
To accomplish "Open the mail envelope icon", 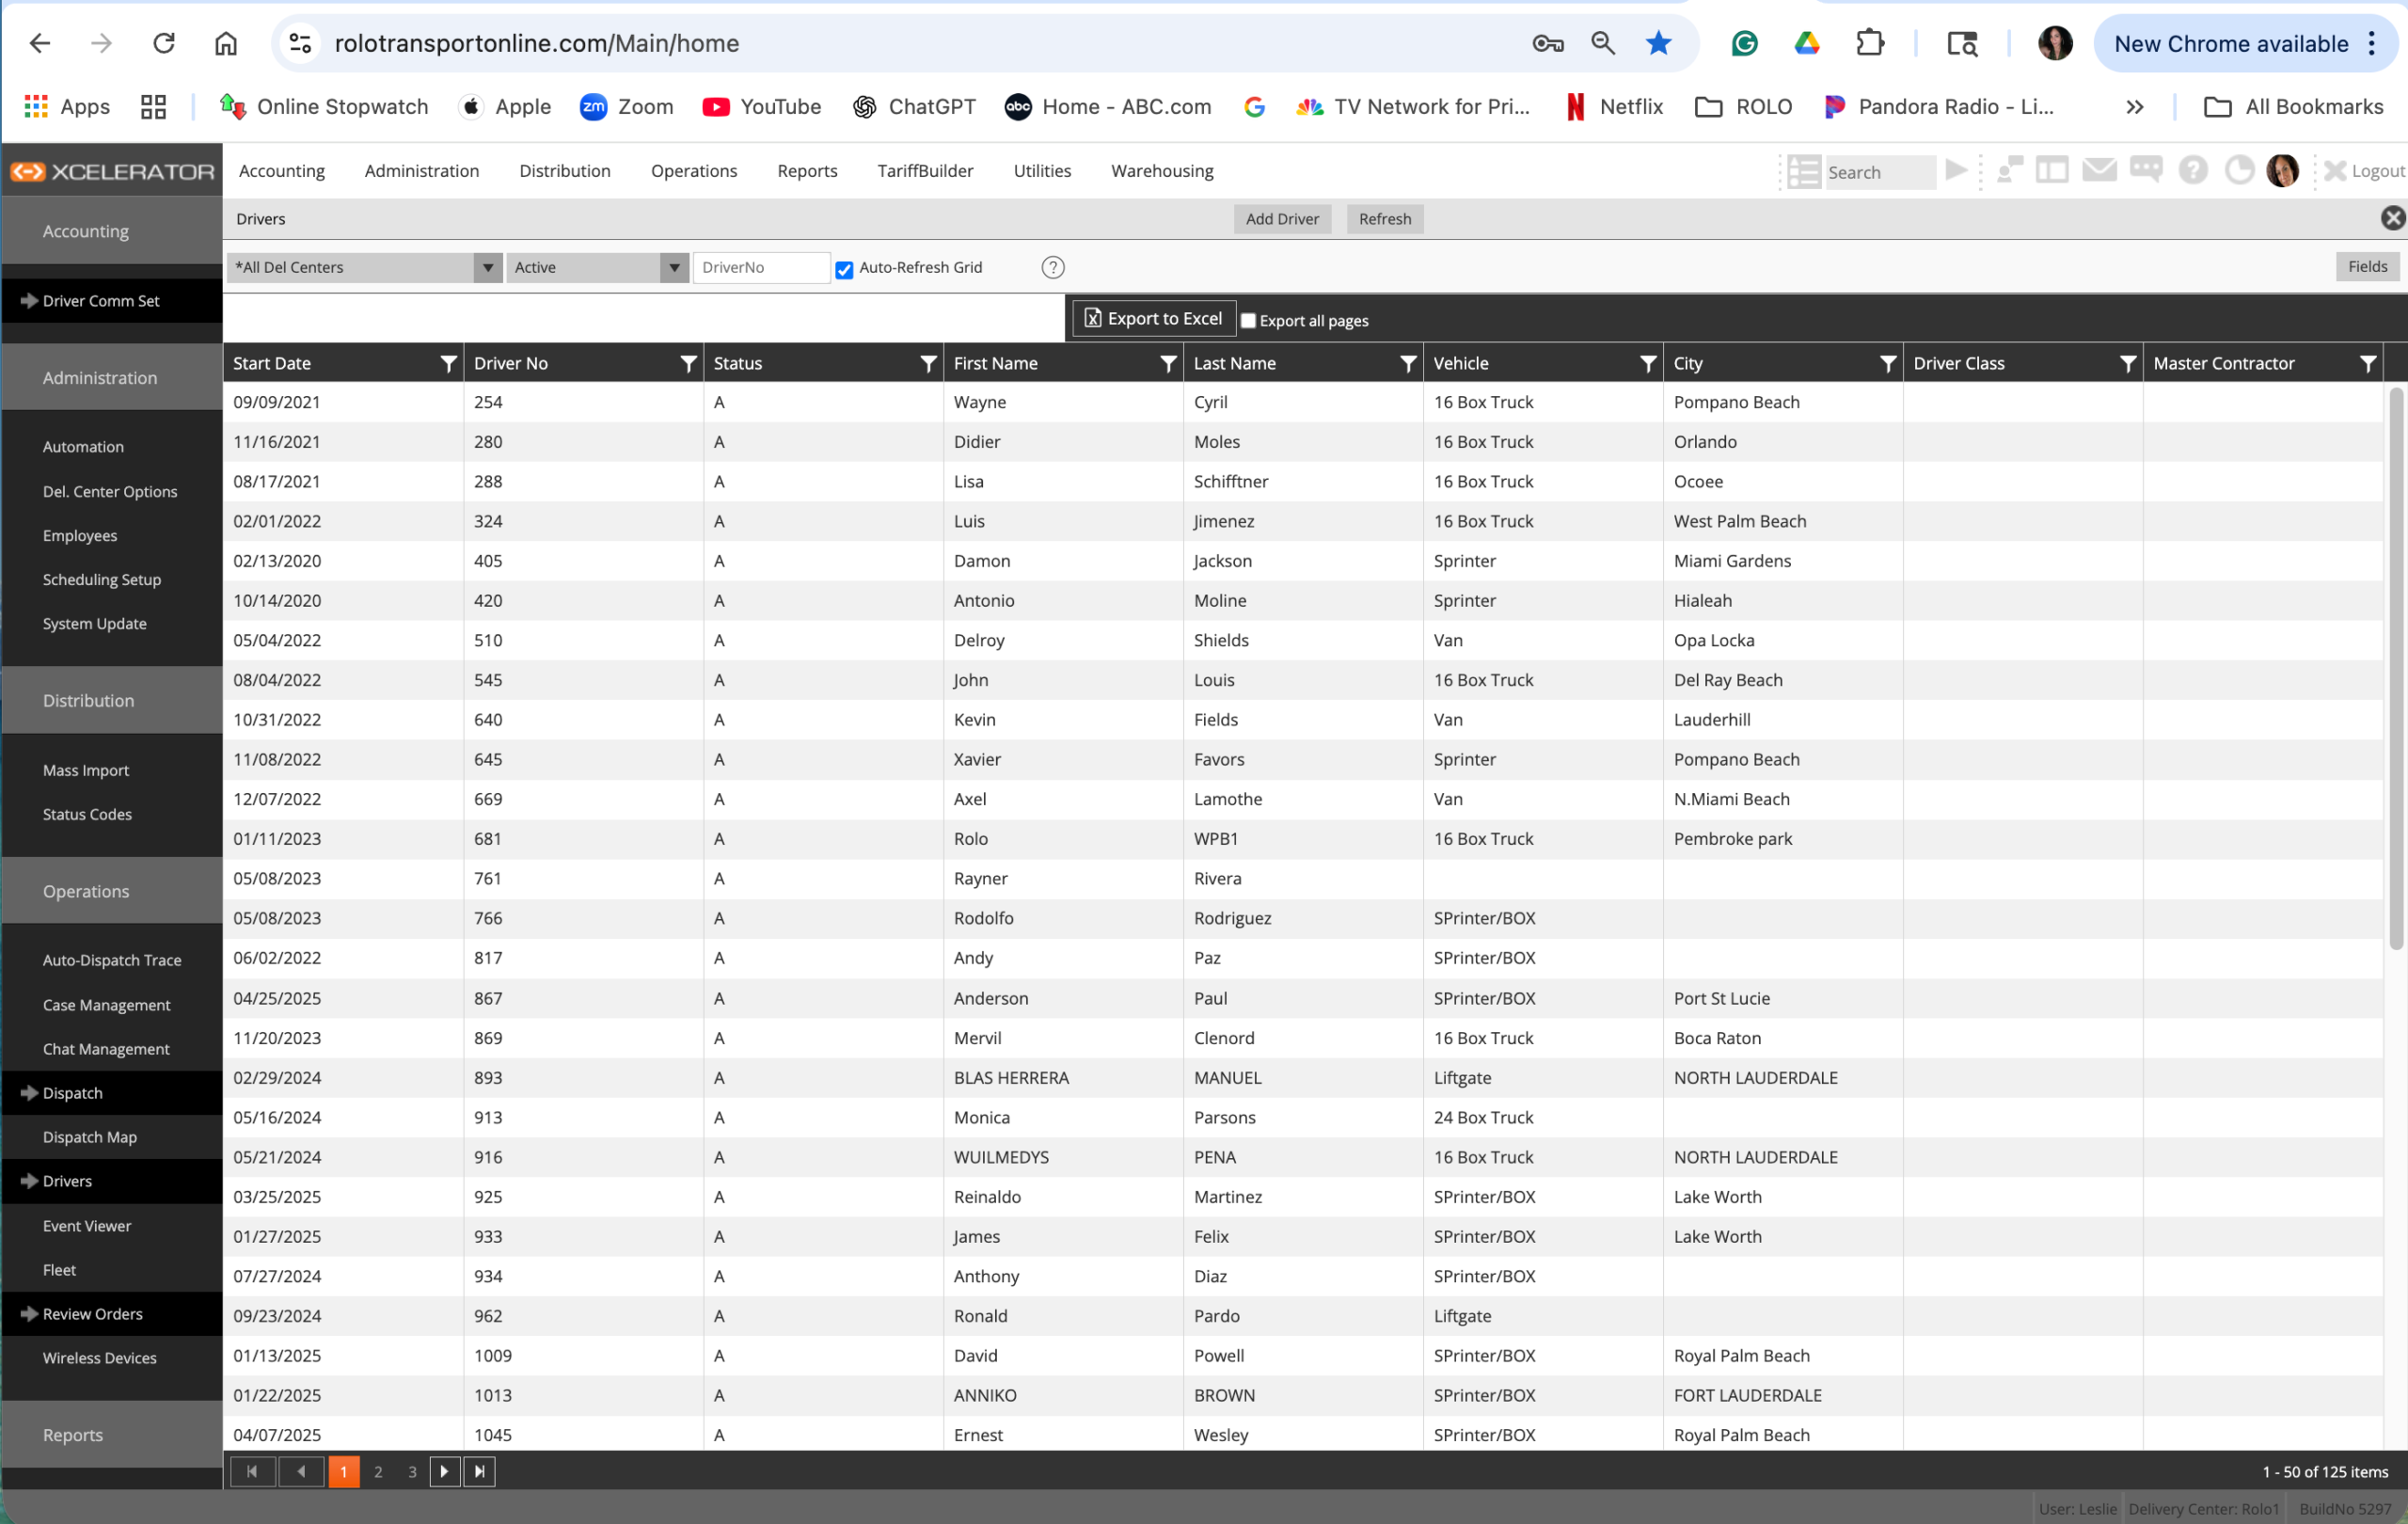I will (2099, 170).
